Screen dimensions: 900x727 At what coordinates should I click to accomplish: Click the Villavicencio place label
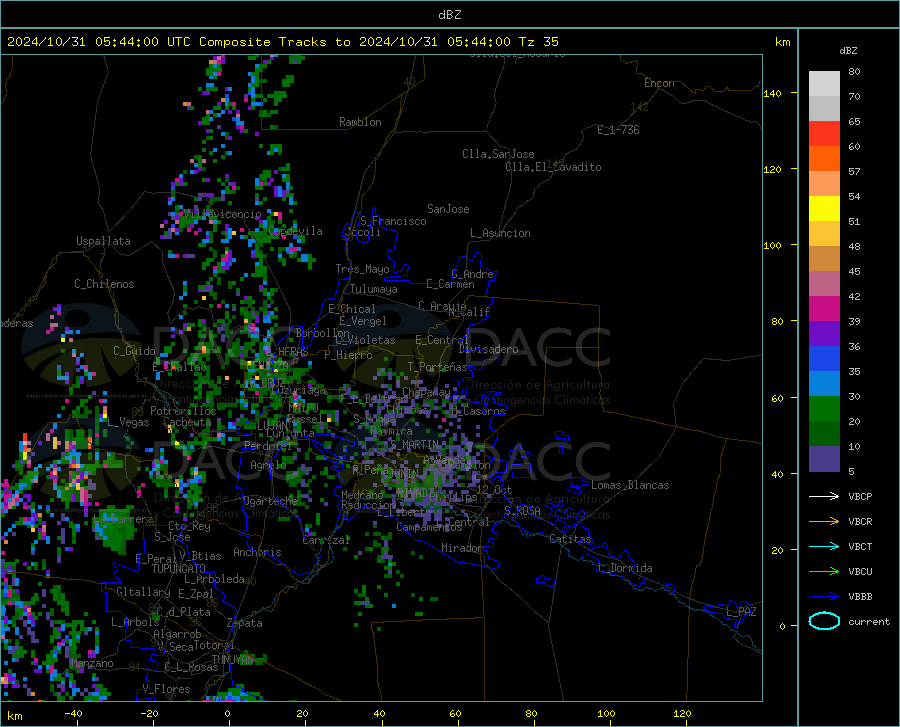[x=222, y=214]
